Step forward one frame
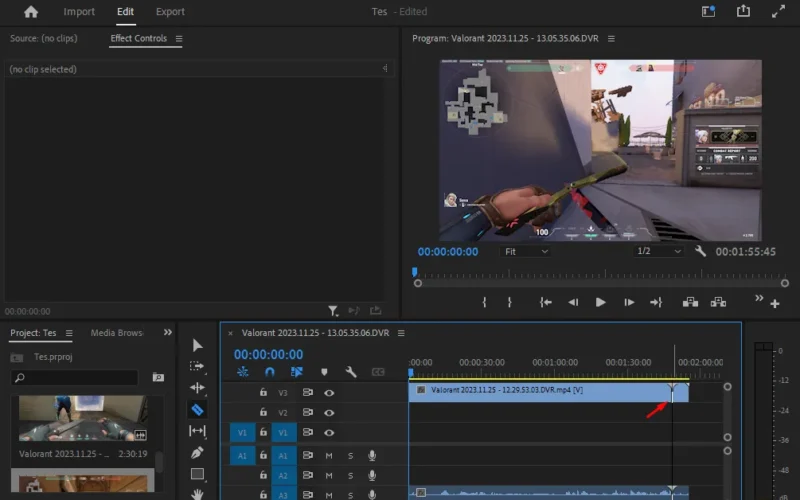Viewport: 800px width, 500px height. tap(629, 303)
